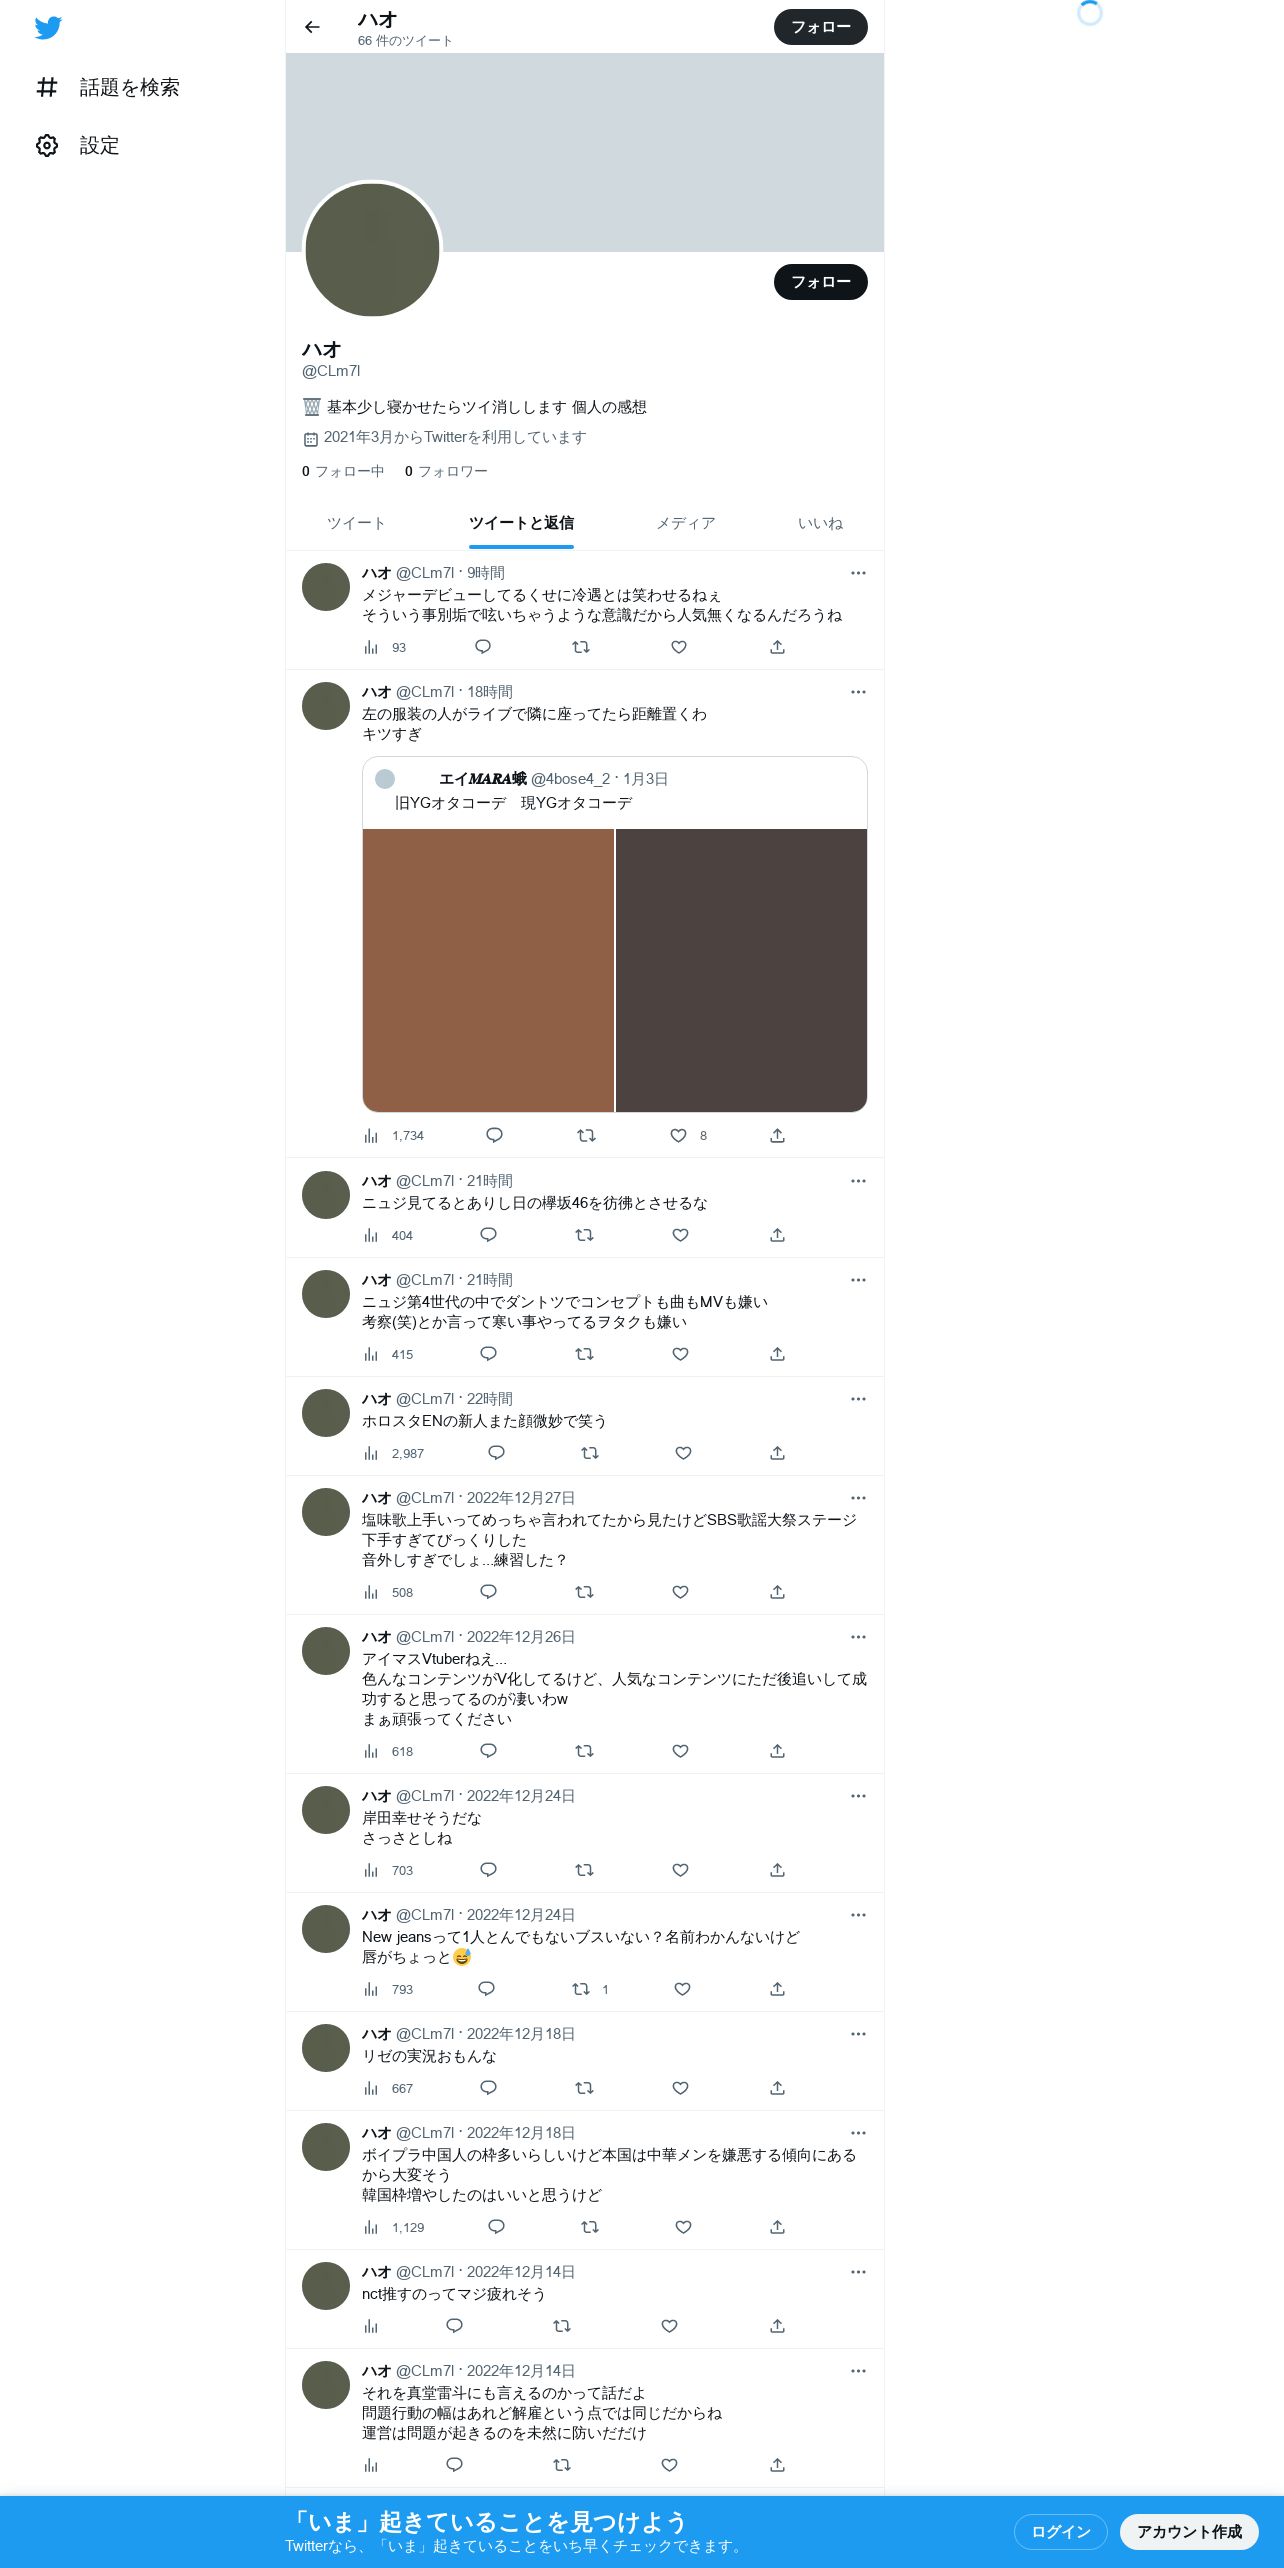Open more options on the 岸田 tweet
The height and width of the screenshot is (2568, 1284).
pos(858,1796)
